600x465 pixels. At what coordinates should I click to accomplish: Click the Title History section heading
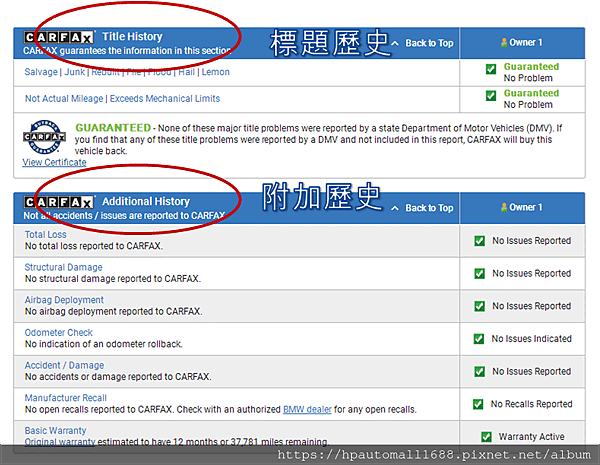pos(132,37)
